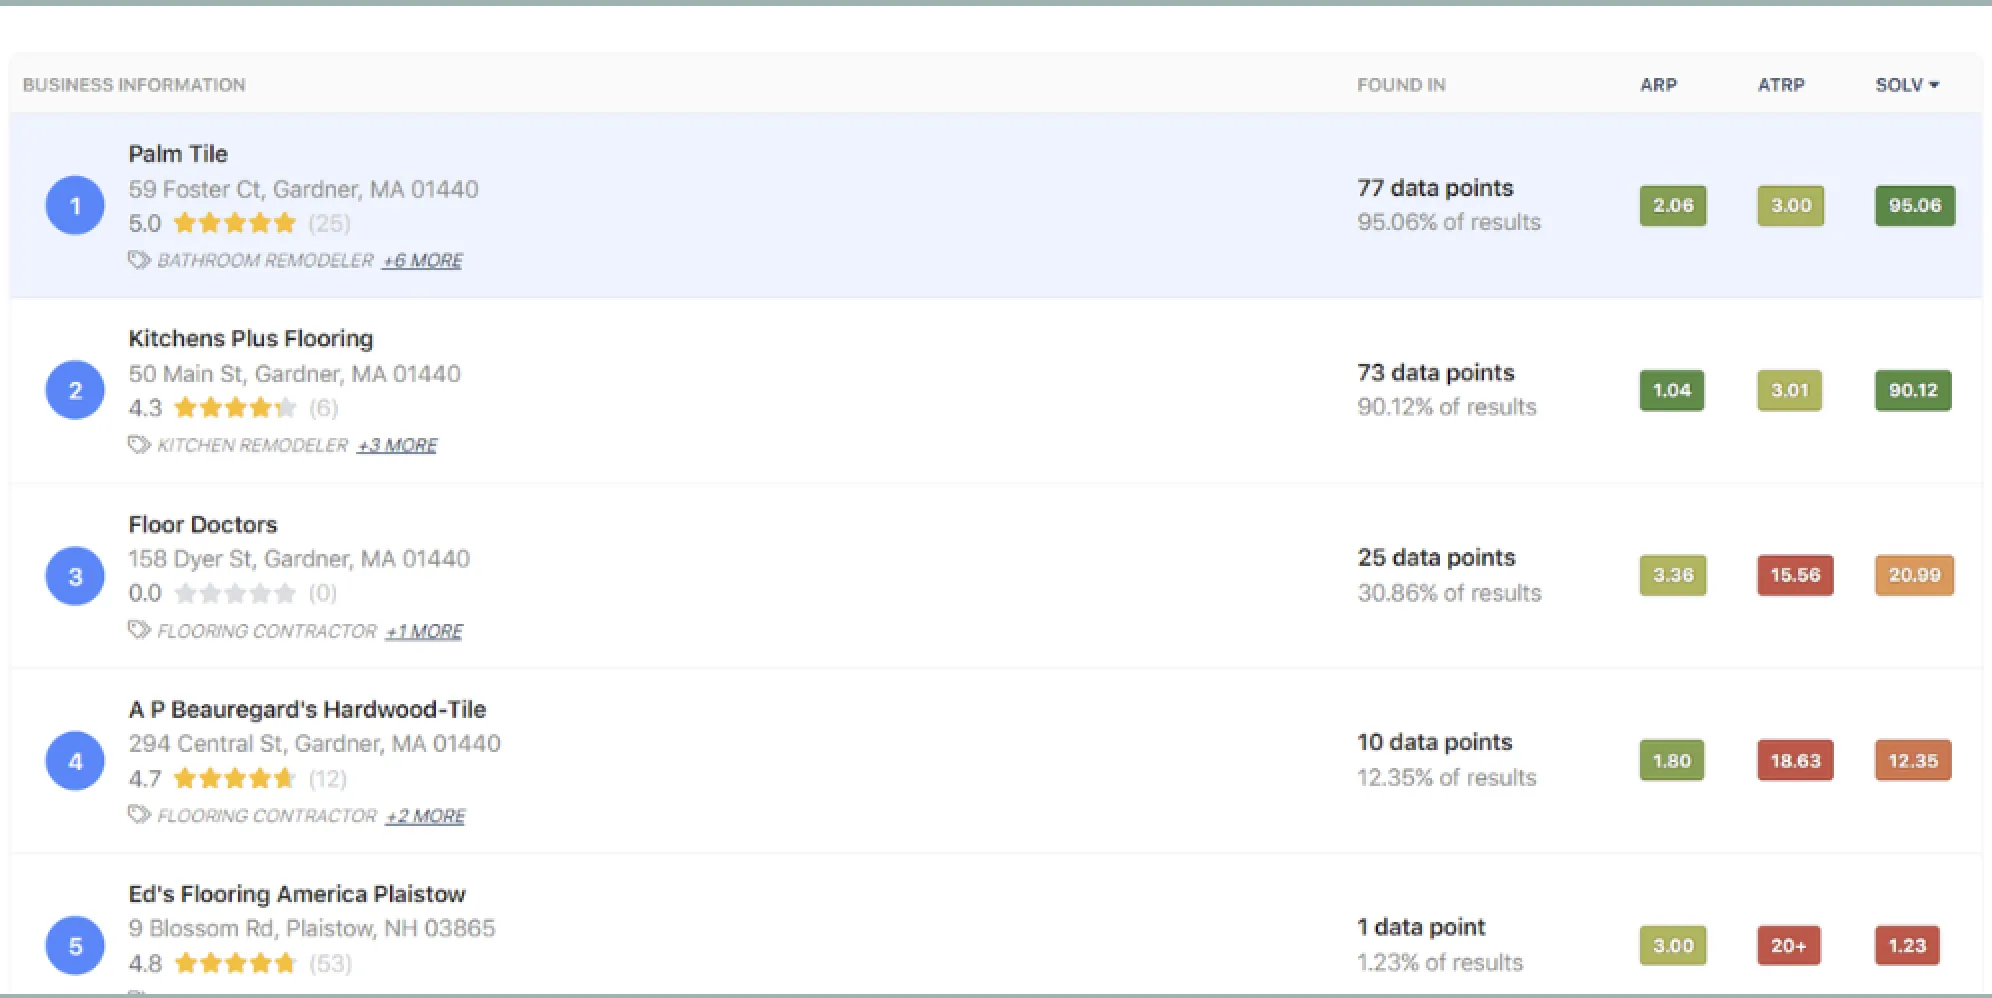Click the 77 data points text

[1435, 188]
